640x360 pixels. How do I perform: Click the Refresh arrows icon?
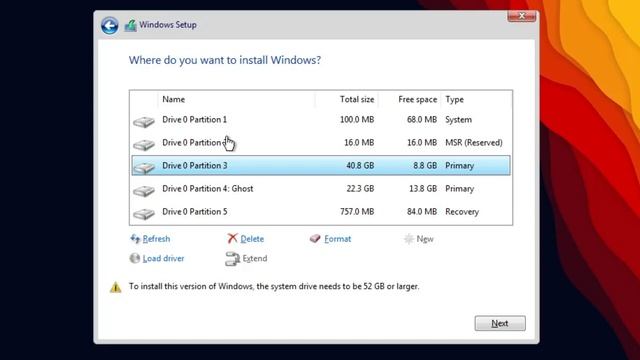point(135,239)
